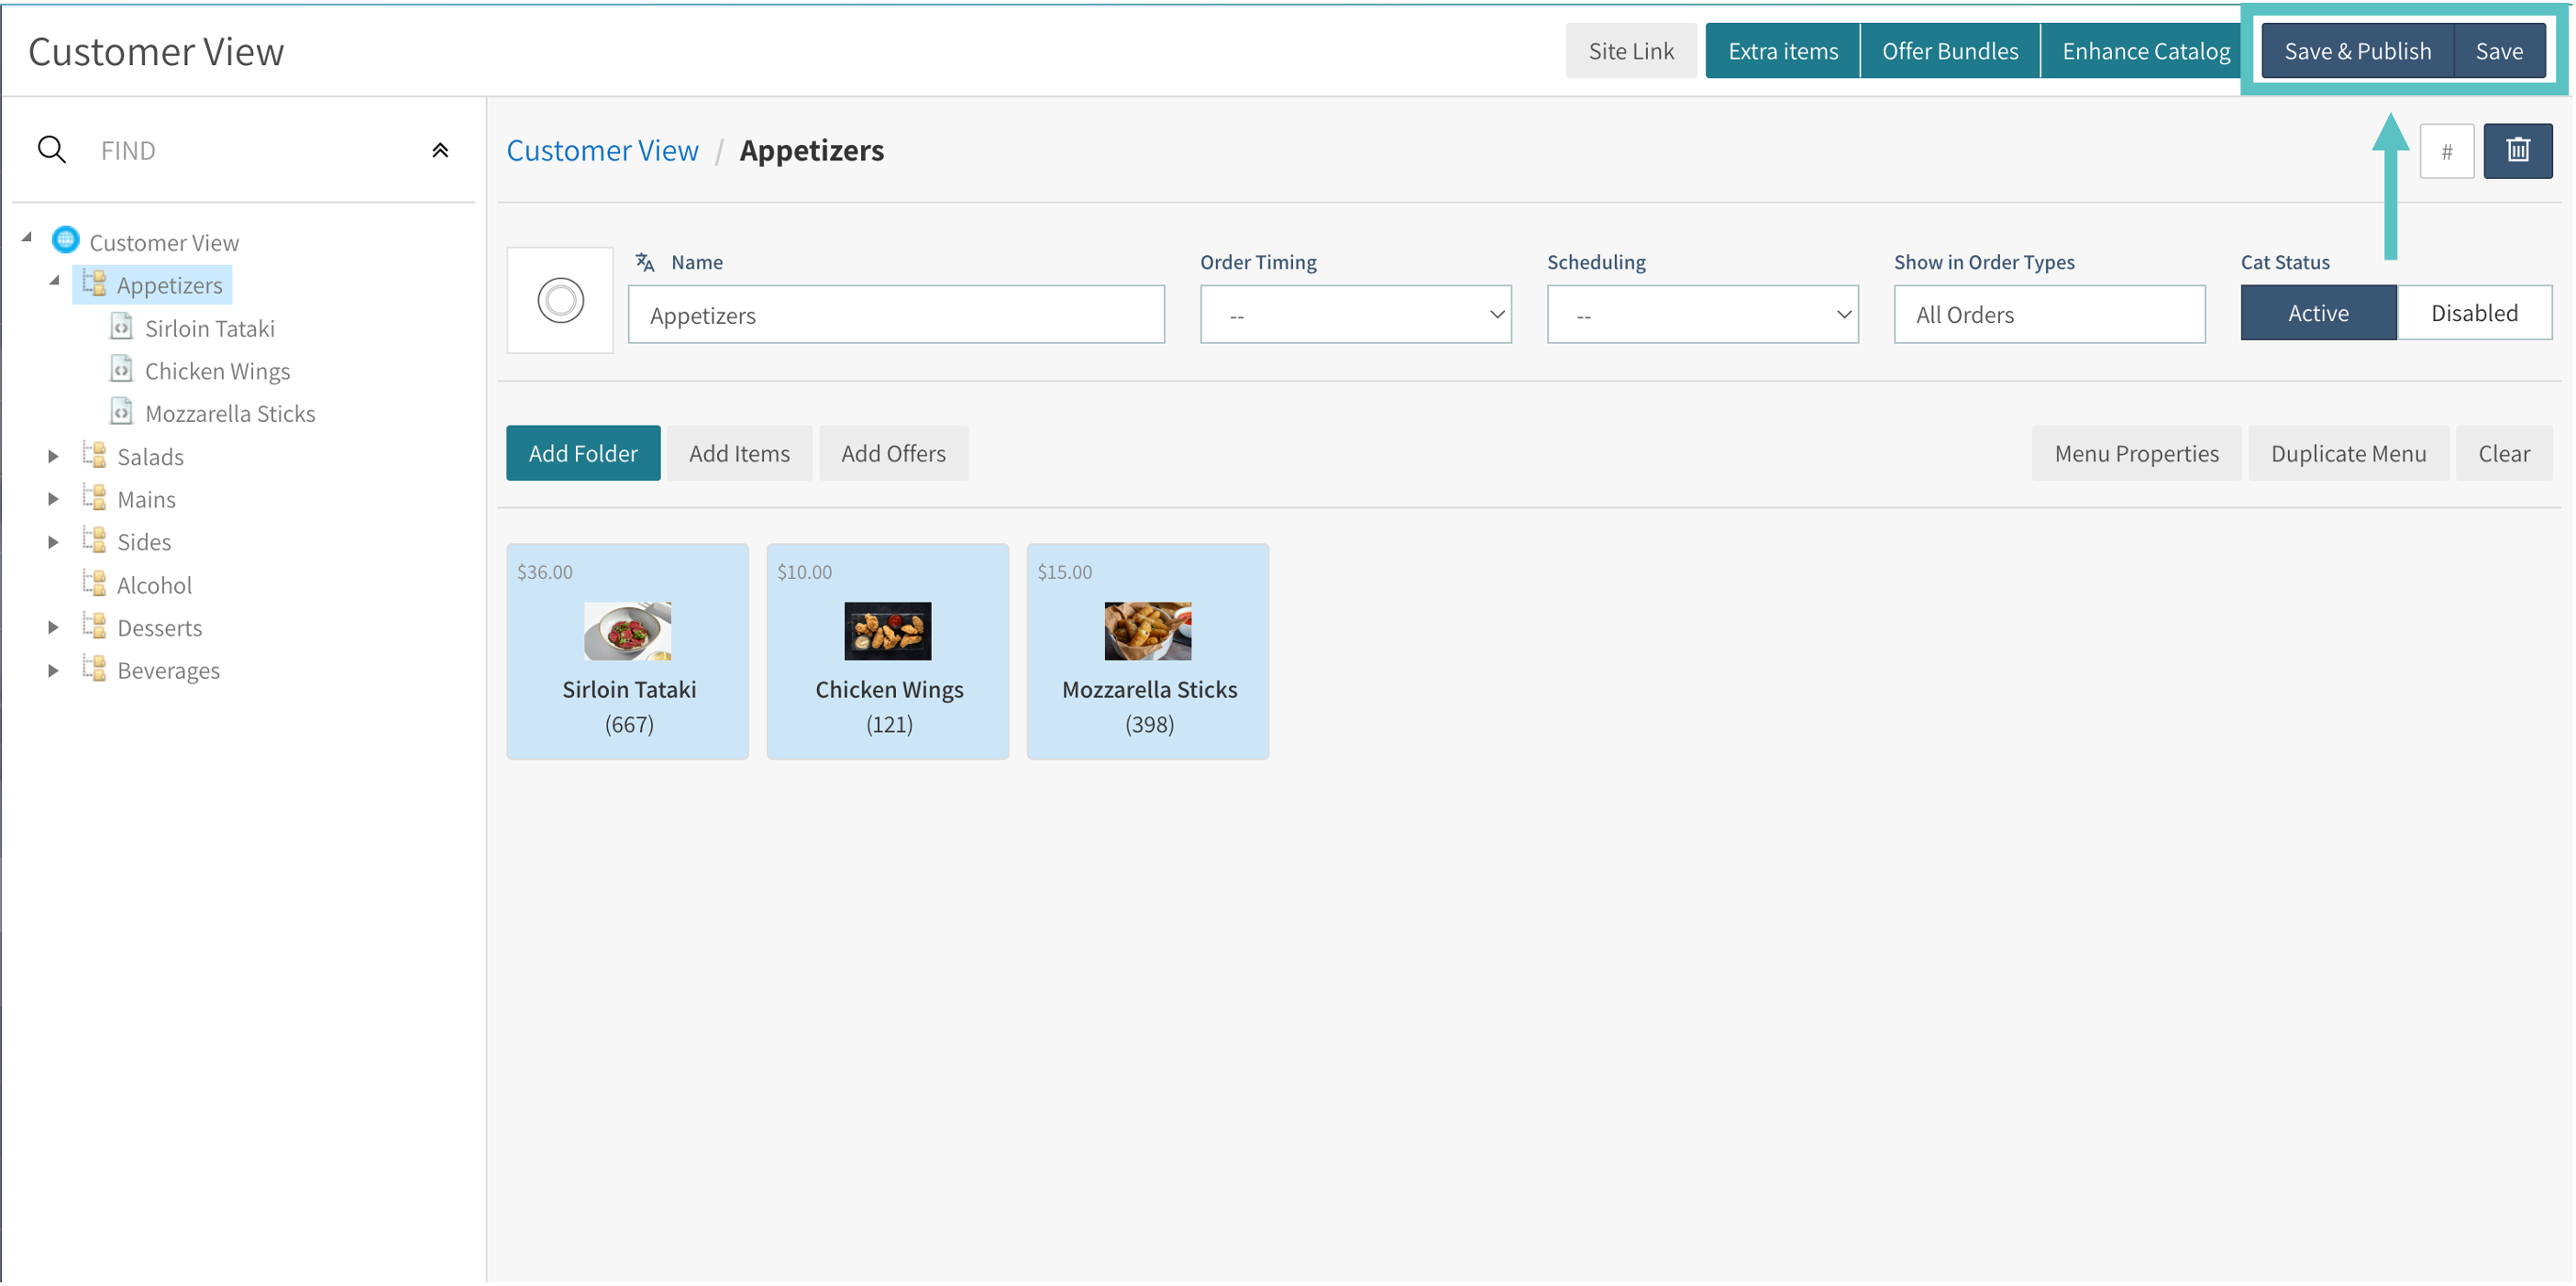Open the Mozzarella Sticks item card

[1147, 651]
